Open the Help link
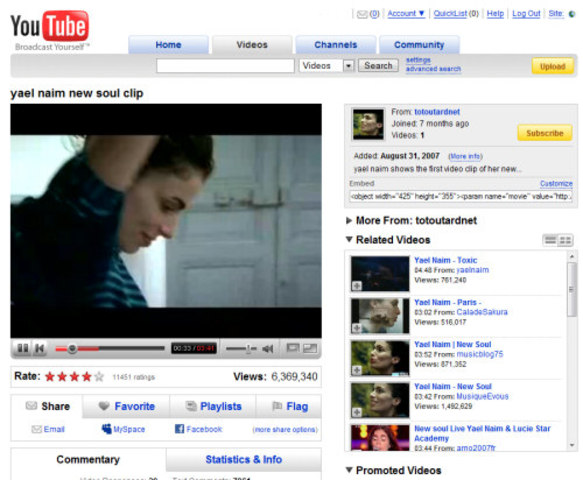This screenshot has width=583, height=480. tap(495, 13)
